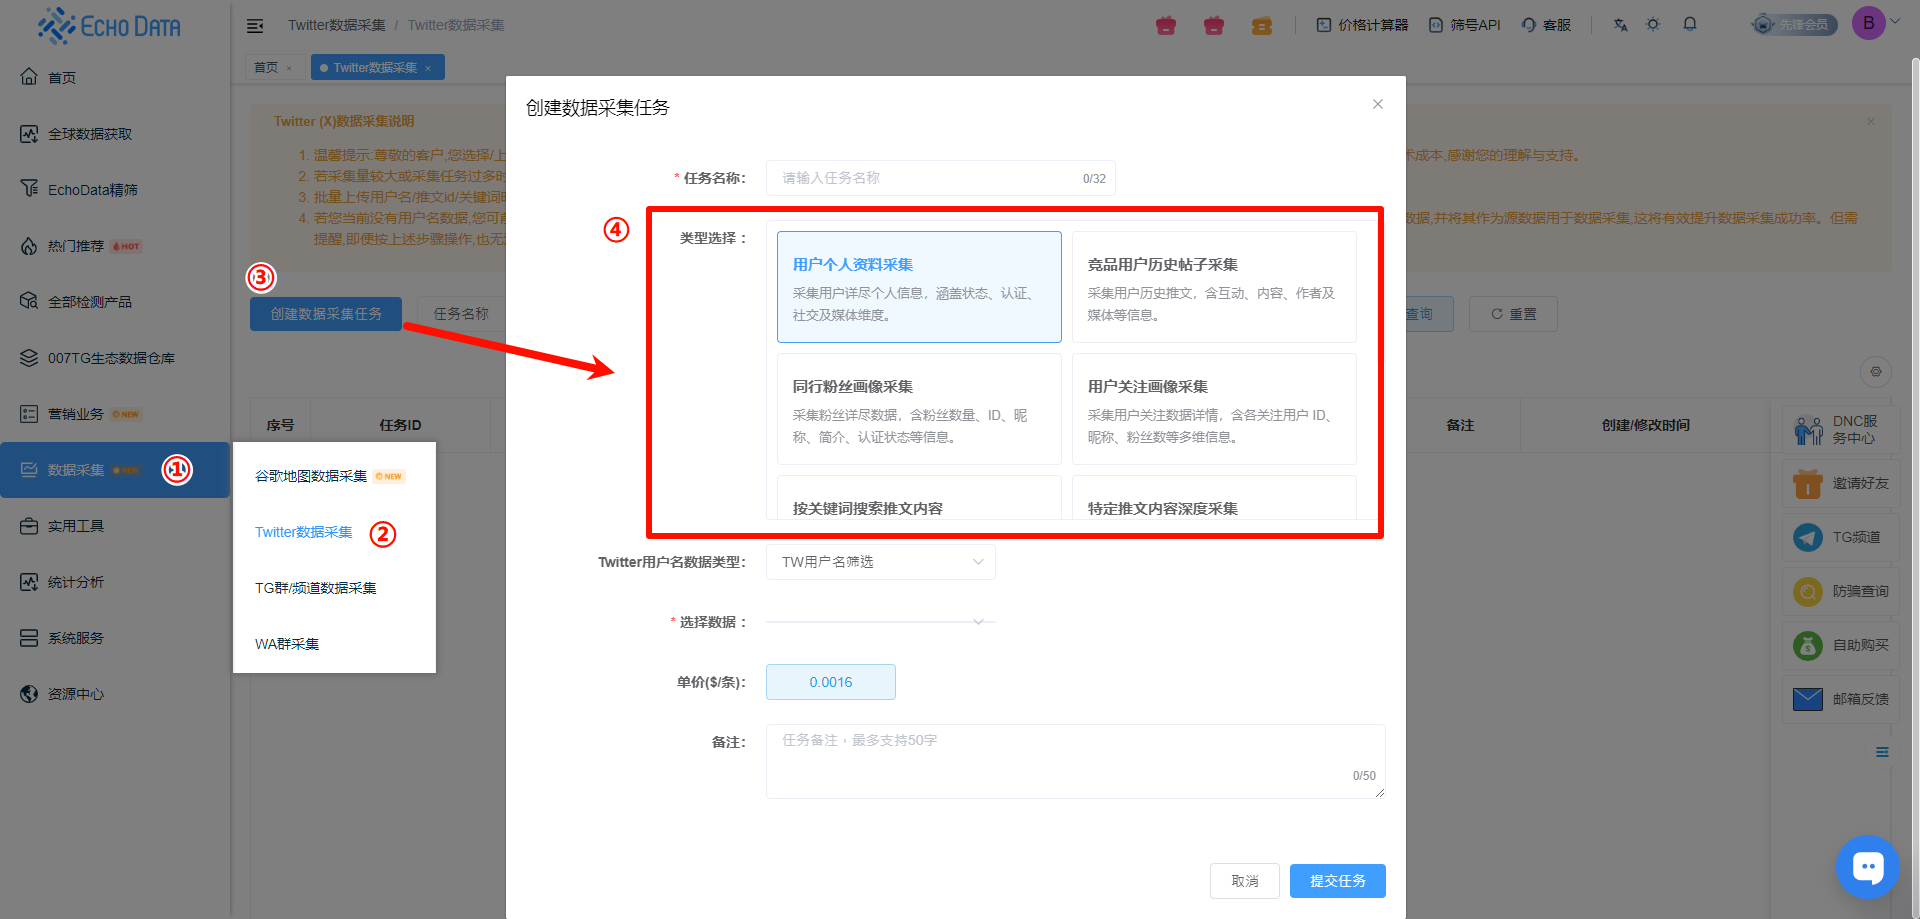The image size is (1920, 919).
Task: Select TG群/频道数据采集 submenu item
Action: 316,588
